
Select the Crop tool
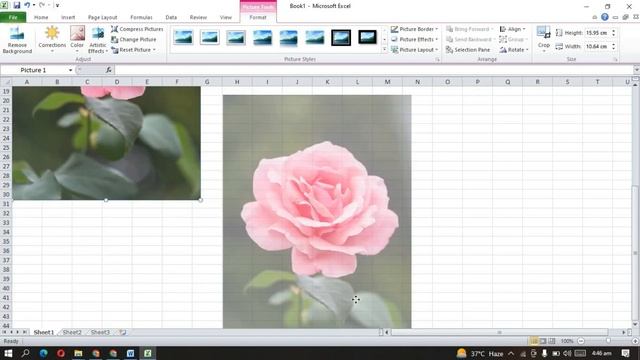(x=544, y=38)
